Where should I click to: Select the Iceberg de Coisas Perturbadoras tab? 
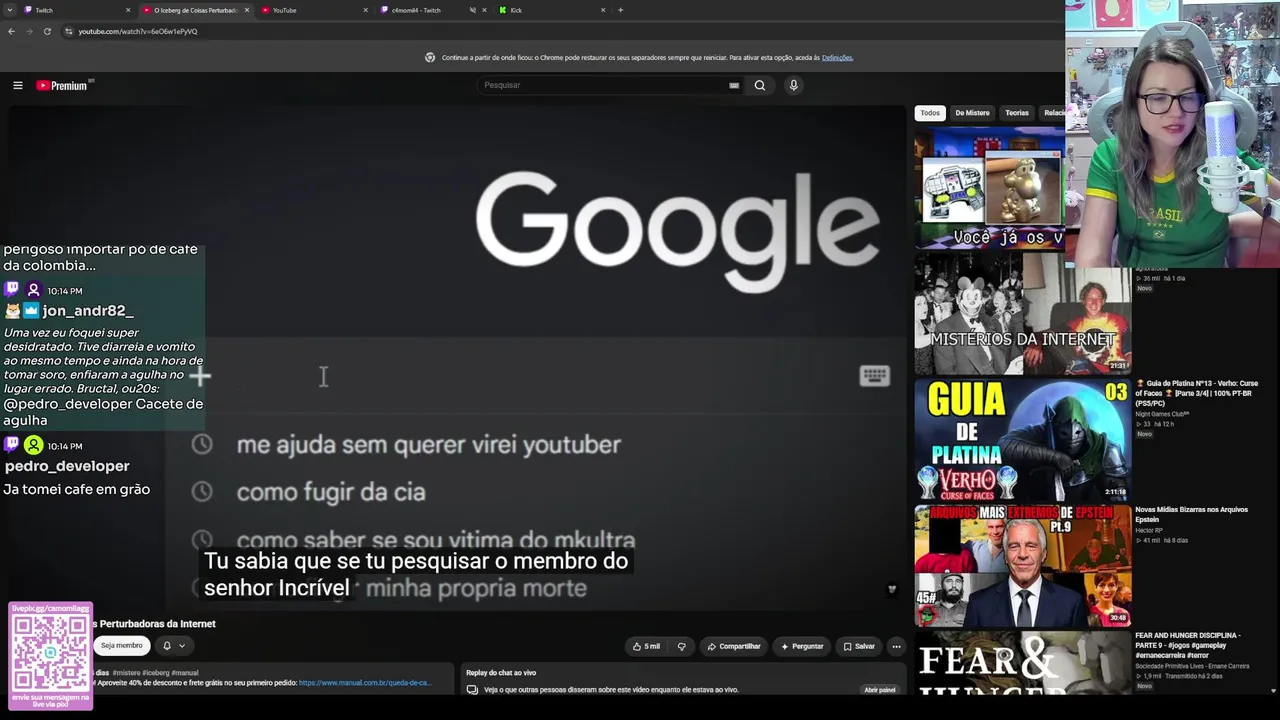195,10
